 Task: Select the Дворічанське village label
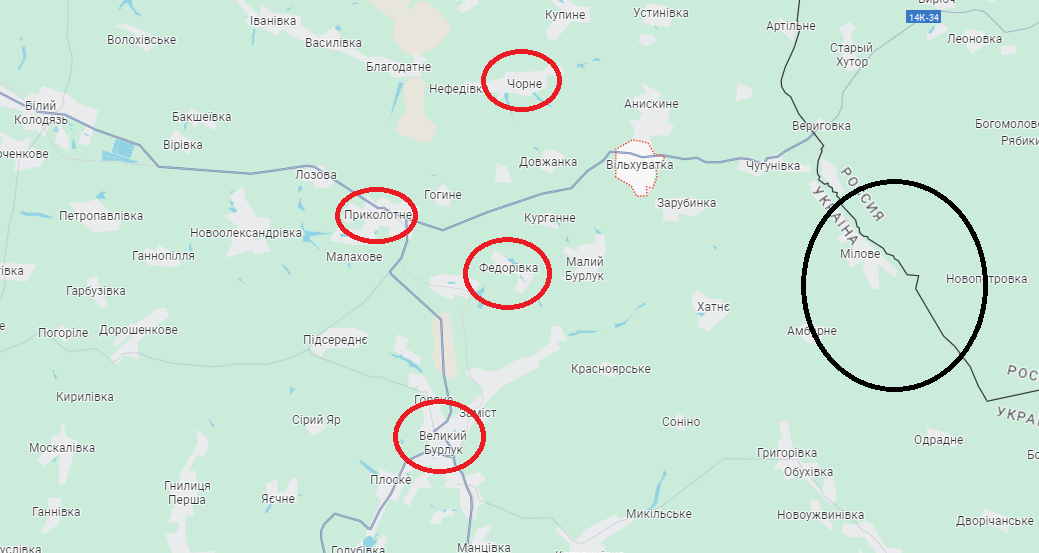pos(995,521)
